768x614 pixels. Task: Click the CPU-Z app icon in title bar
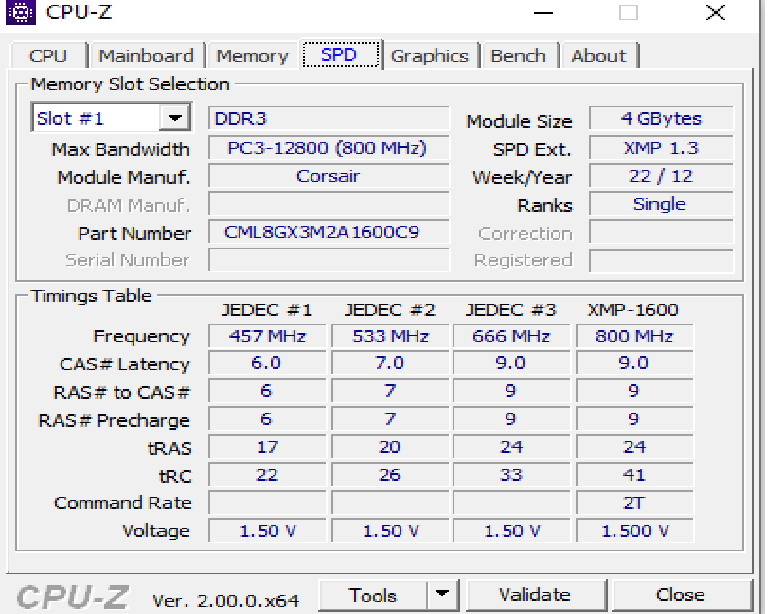tap(21, 12)
